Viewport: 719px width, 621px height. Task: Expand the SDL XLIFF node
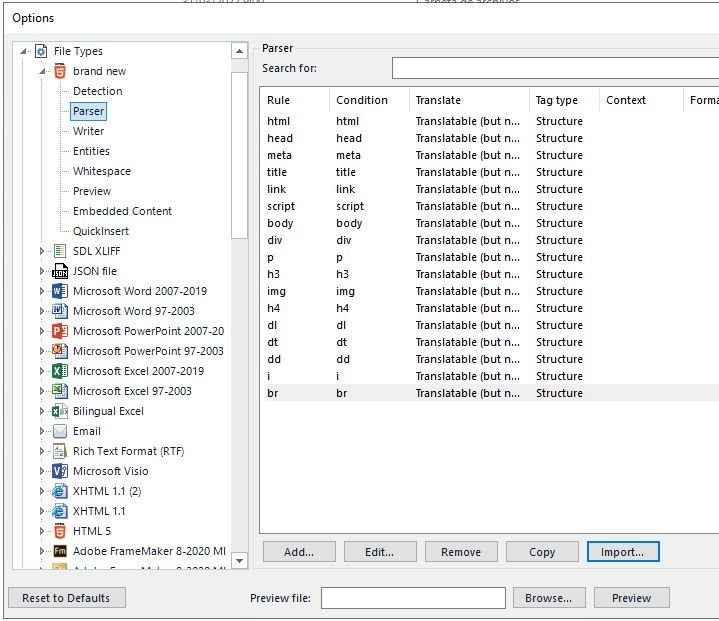pos(42,251)
